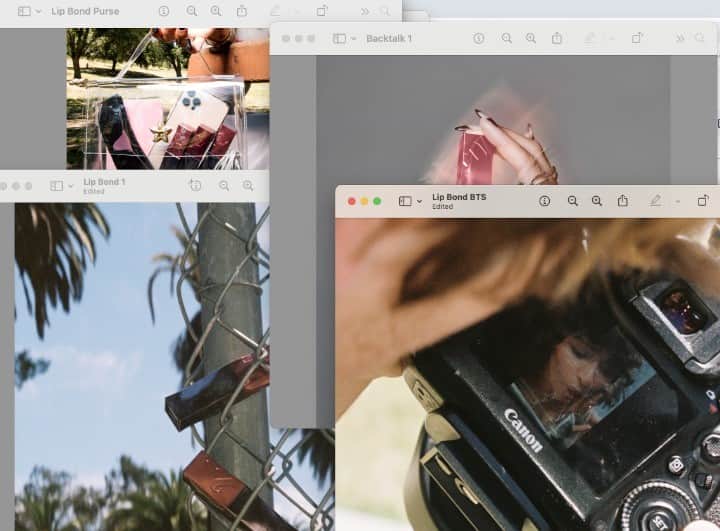
Task: Rotate image in Lip Bond BTS window
Action: (x=703, y=201)
